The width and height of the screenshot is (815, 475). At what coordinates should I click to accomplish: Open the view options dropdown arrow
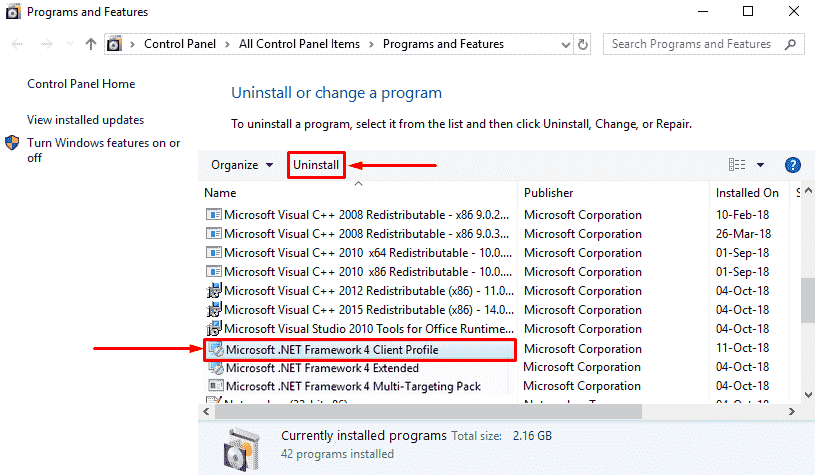[760, 165]
